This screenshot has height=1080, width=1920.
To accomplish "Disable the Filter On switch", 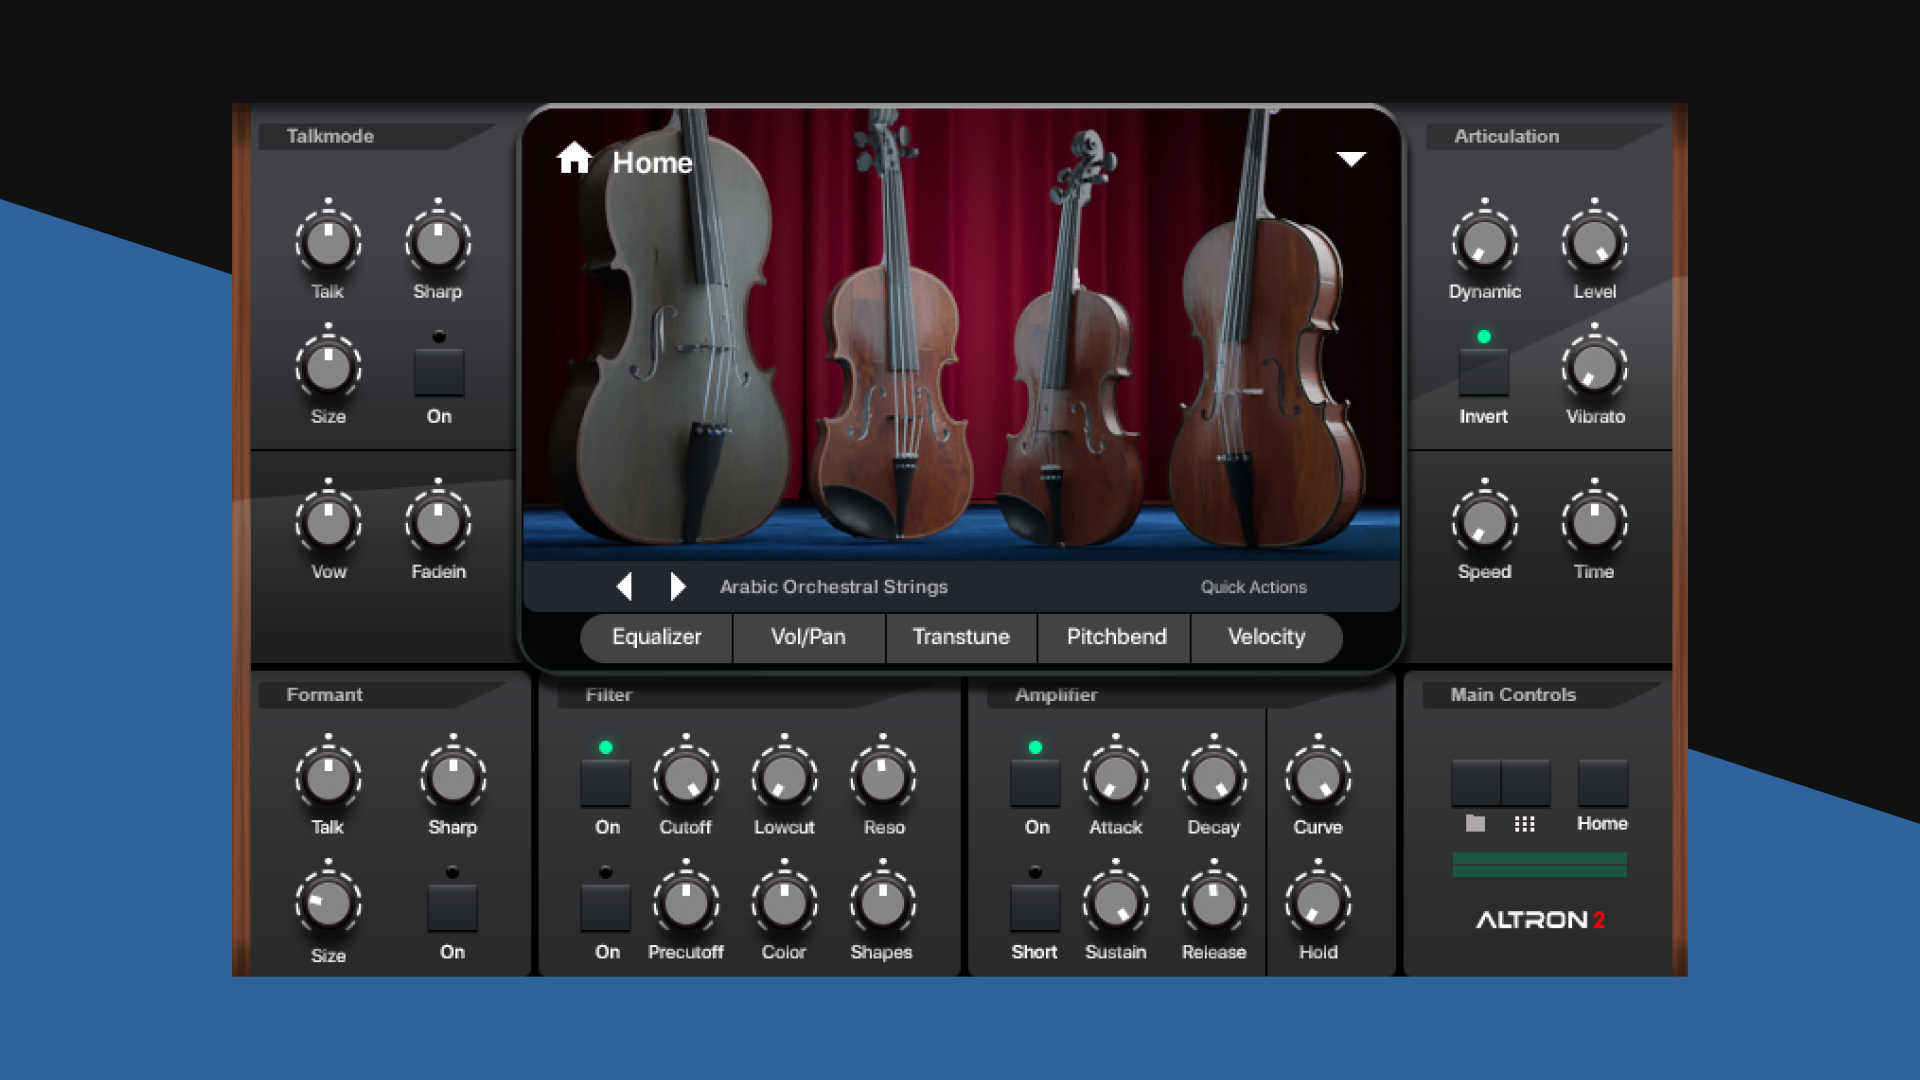I will pos(606,783).
